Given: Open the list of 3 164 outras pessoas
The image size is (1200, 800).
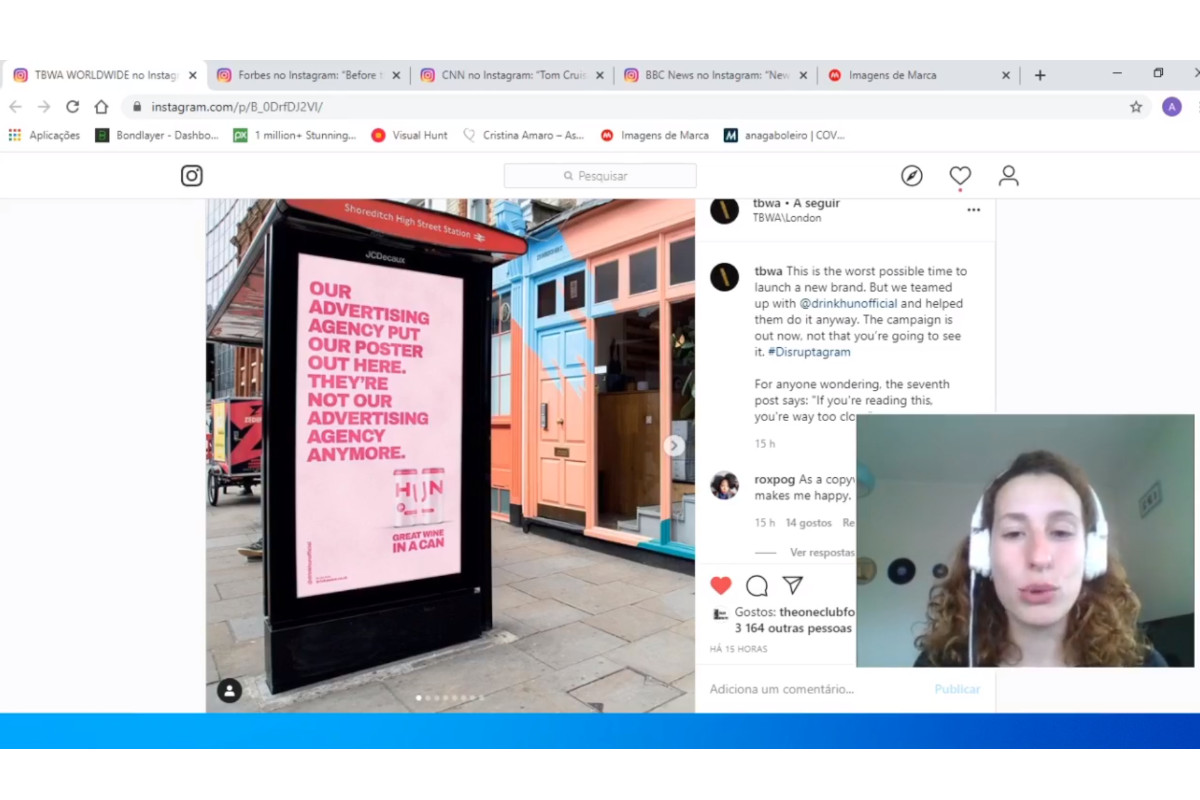Looking at the screenshot, I should pos(793,628).
